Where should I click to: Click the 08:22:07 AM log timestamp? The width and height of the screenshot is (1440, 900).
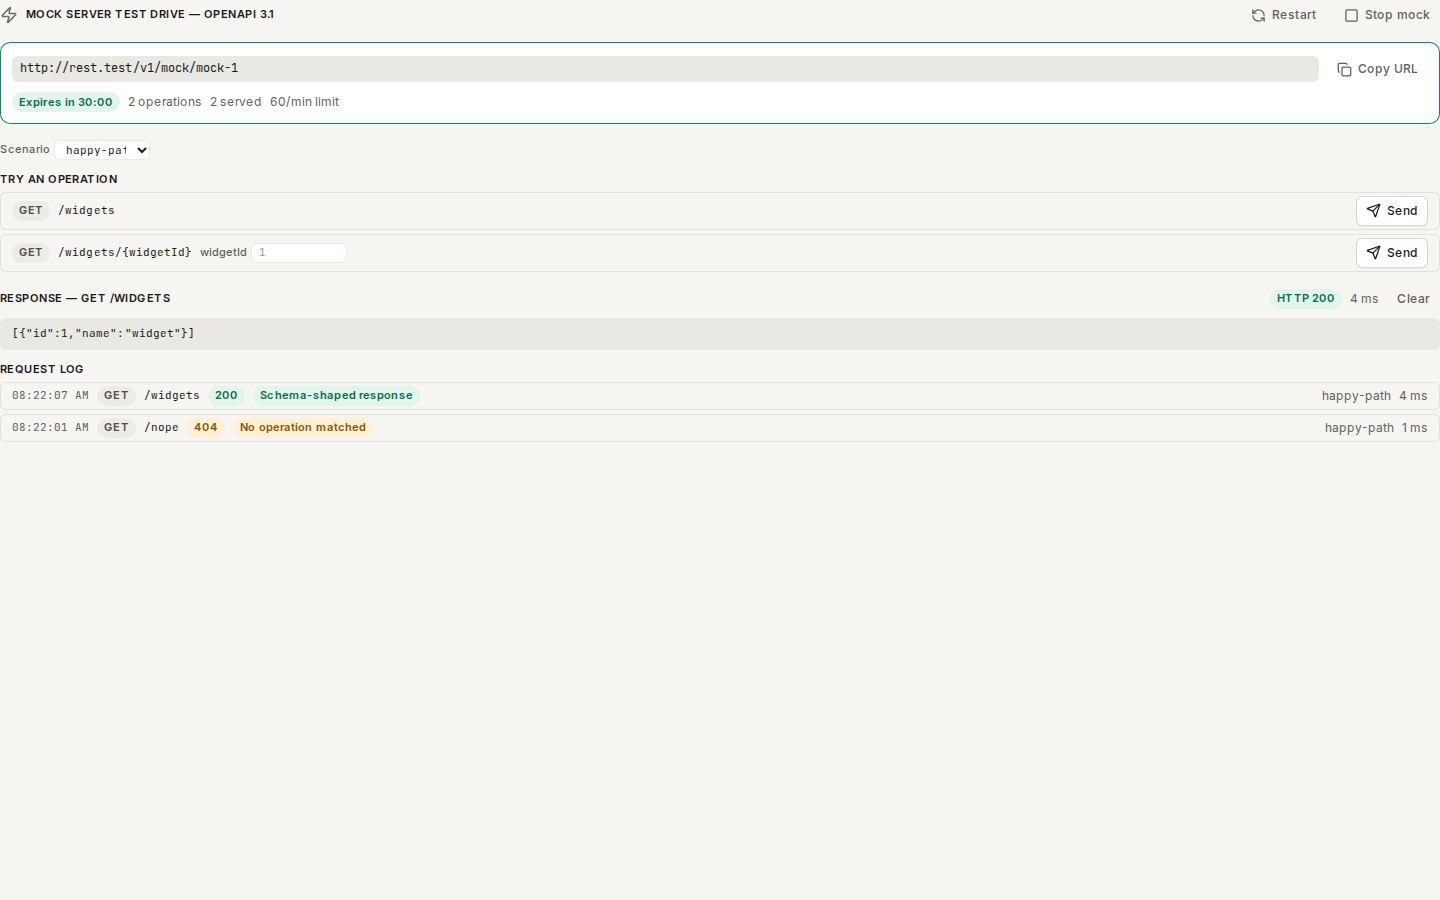[50, 396]
